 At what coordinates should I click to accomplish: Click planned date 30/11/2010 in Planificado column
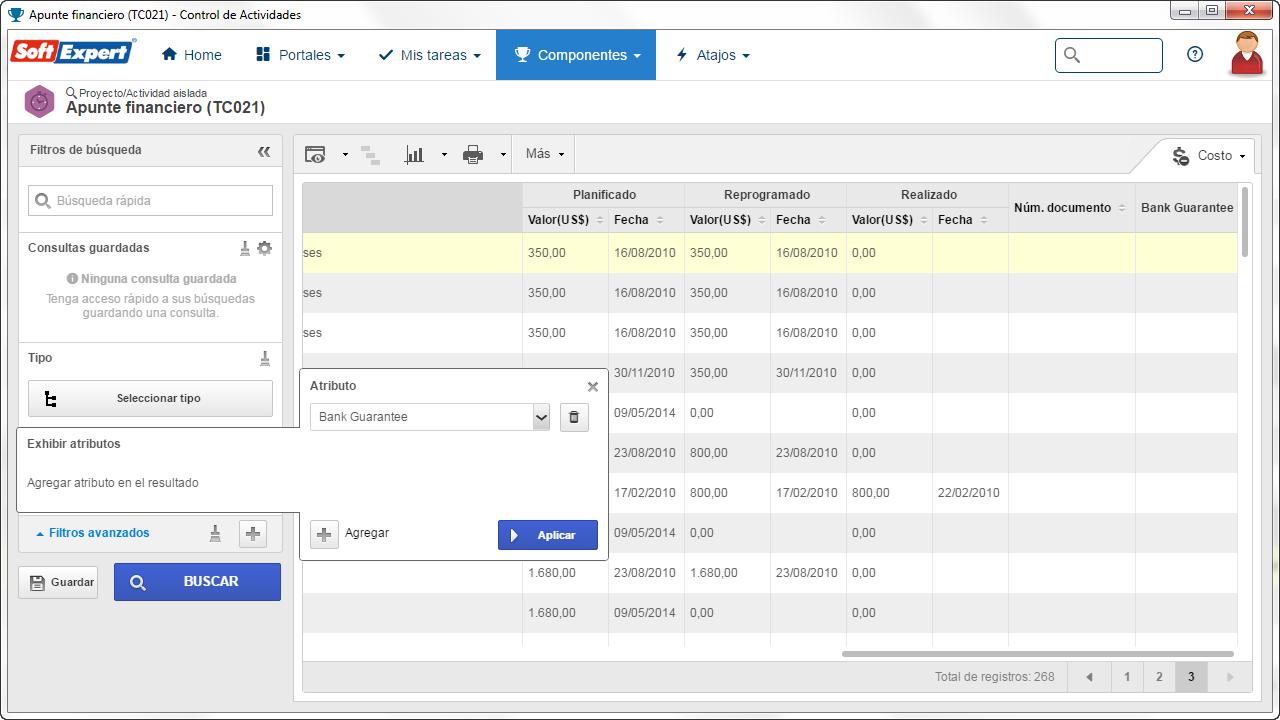click(x=646, y=373)
